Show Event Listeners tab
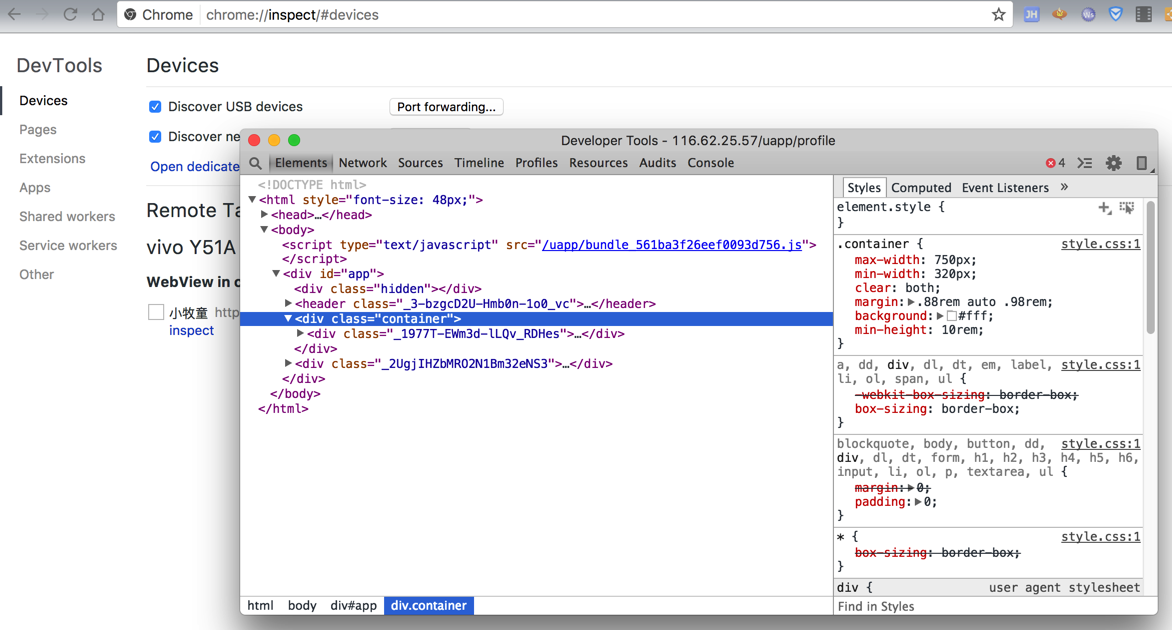This screenshot has height=630, width=1172. [1005, 188]
